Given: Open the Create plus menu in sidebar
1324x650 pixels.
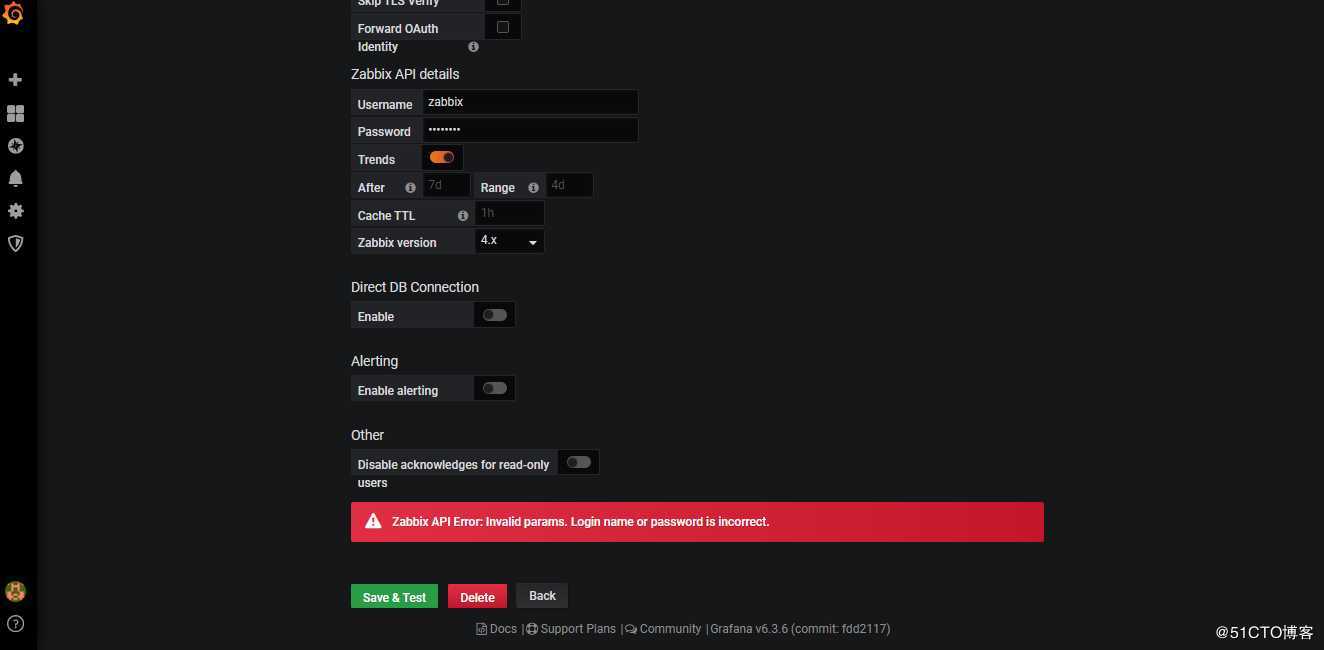Looking at the screenshot, I should [15, 79].
